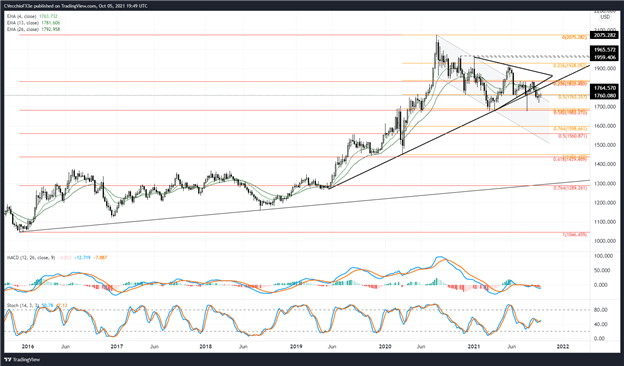
Task: Click the 2016 label on time axis
Action: pos(27,347)
